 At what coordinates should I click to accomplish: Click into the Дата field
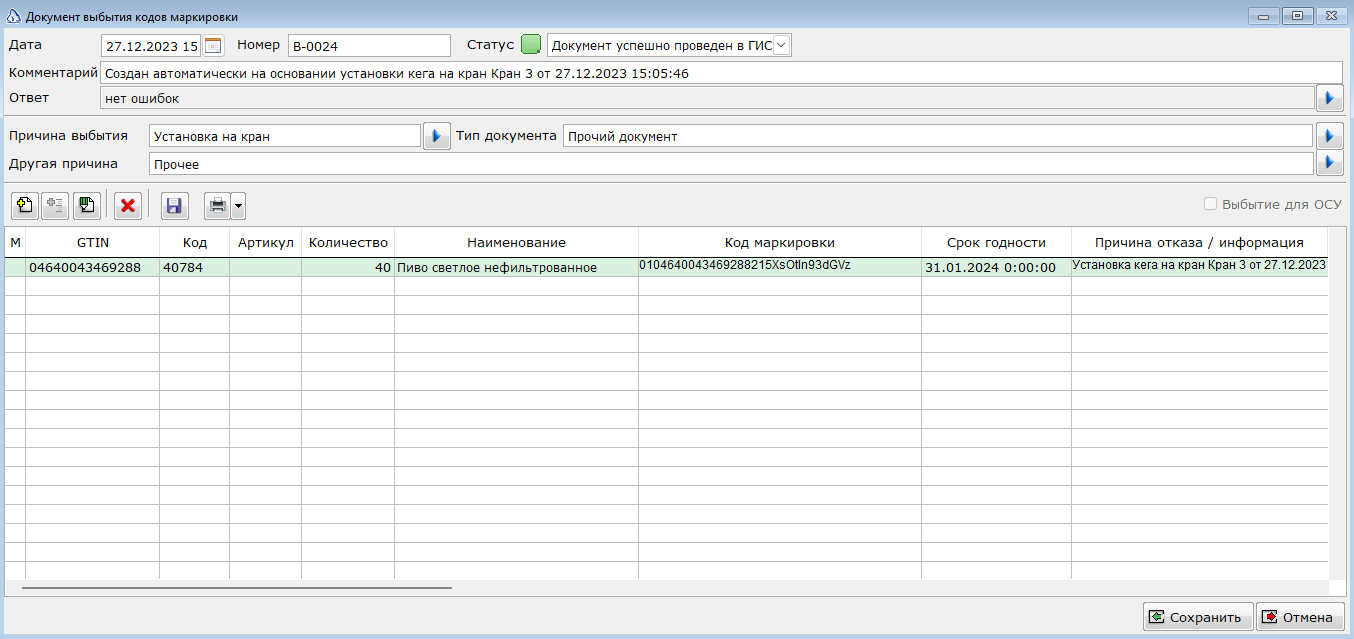pos(151,45)
